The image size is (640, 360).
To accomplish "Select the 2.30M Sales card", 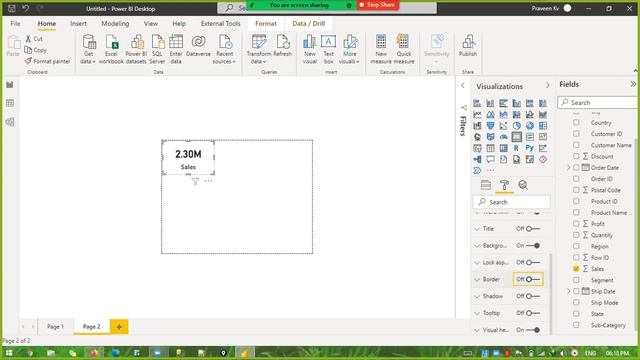I will [x=188, y=158].
